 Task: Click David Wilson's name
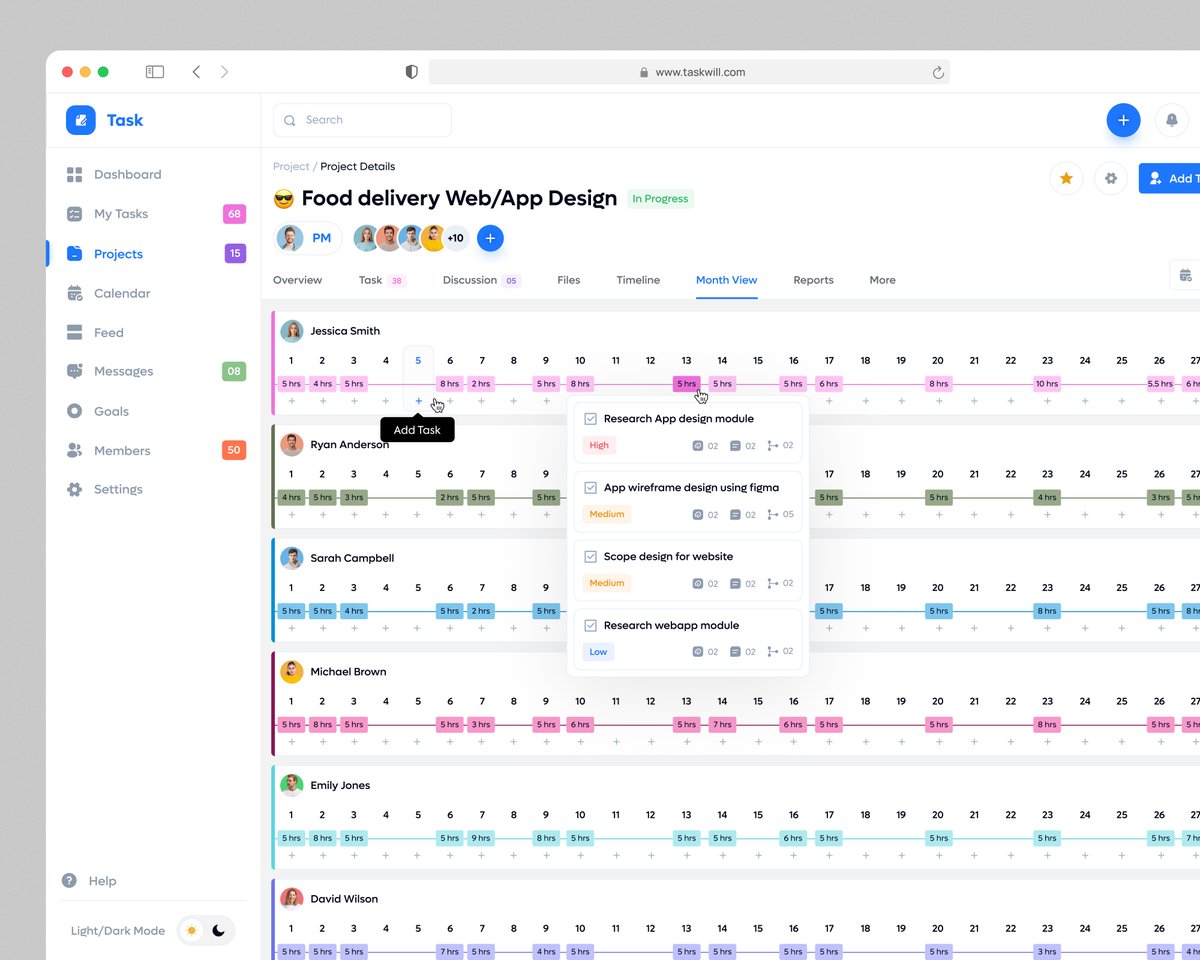click(344, 899)
